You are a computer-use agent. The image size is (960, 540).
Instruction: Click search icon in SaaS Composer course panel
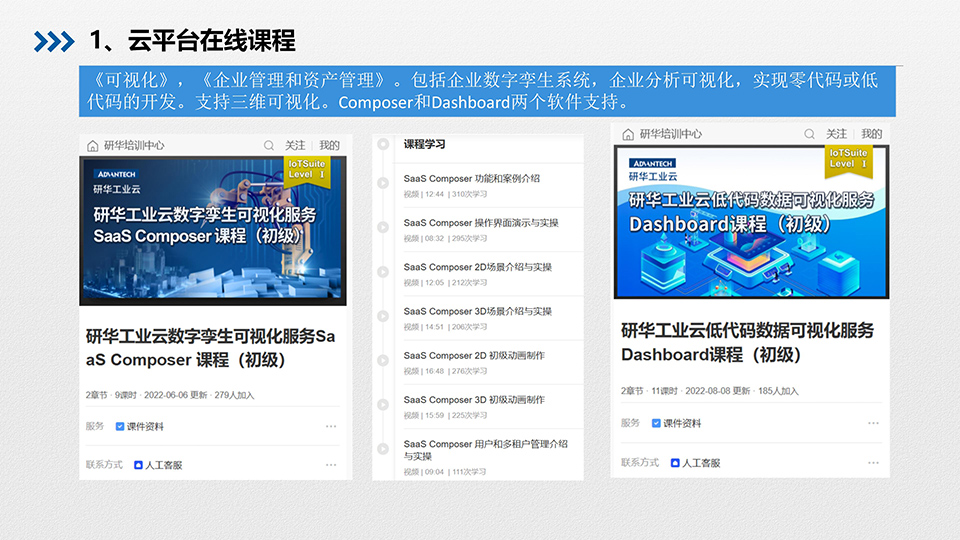pyautogui.click(x=269, y=145)
